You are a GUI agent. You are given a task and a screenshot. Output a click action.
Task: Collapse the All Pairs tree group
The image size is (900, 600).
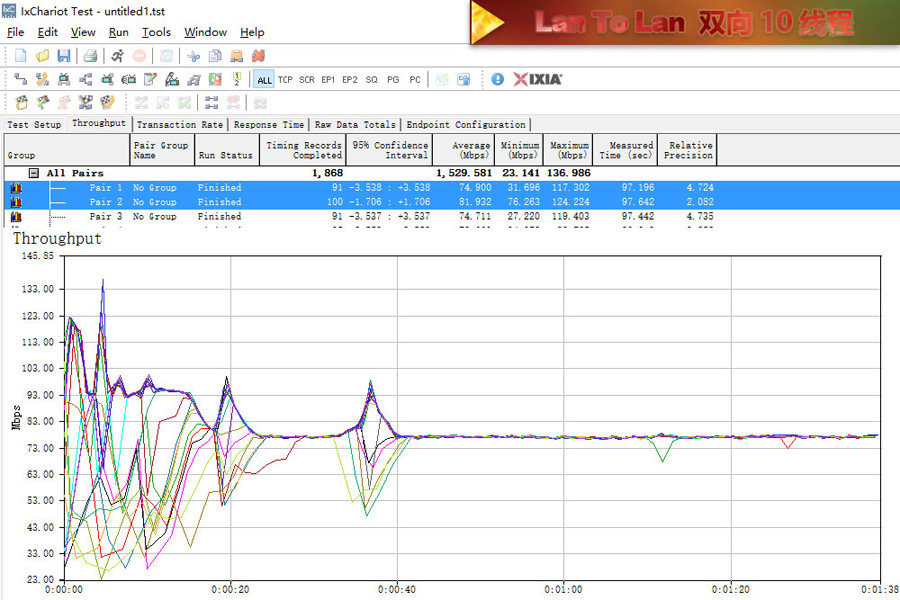click(x=34, y=173)
